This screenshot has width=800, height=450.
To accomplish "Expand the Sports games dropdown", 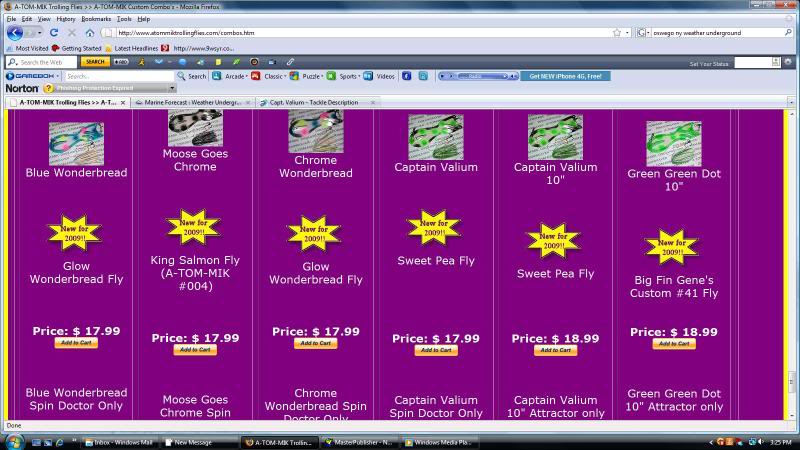I will pyautogui.click(x=348, y=76).
